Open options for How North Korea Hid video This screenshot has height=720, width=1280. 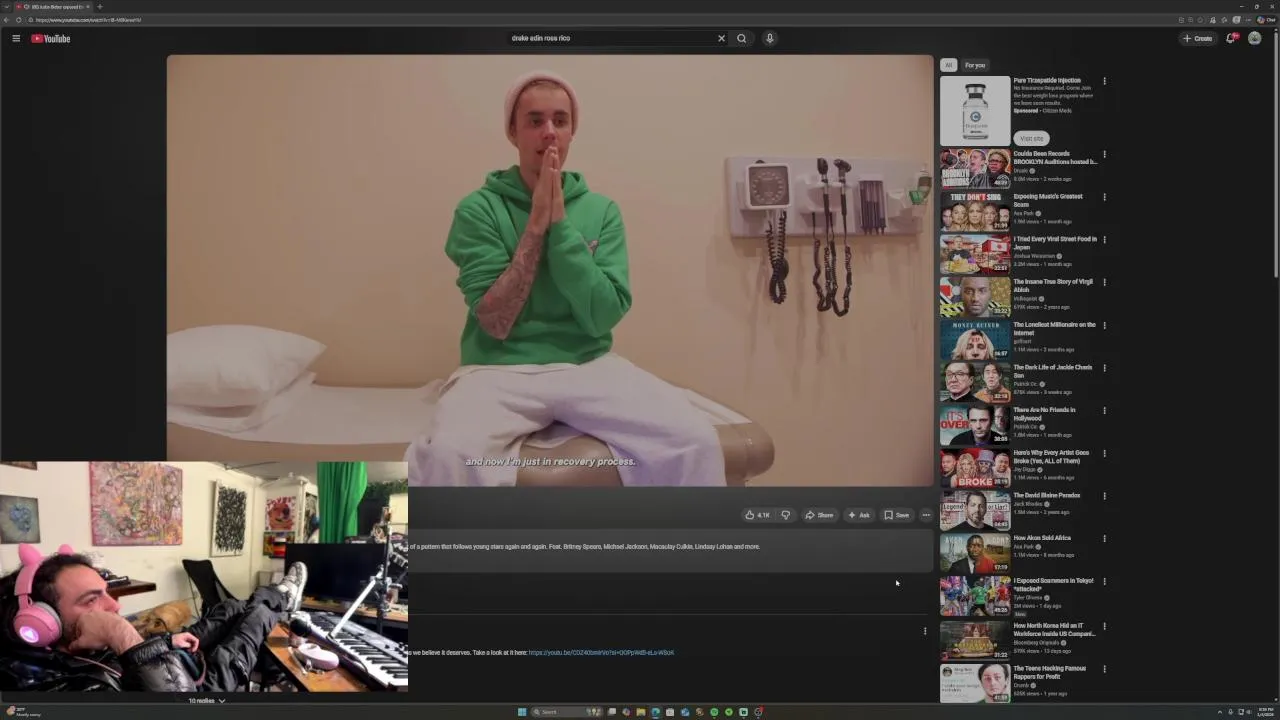(1105, 627)
